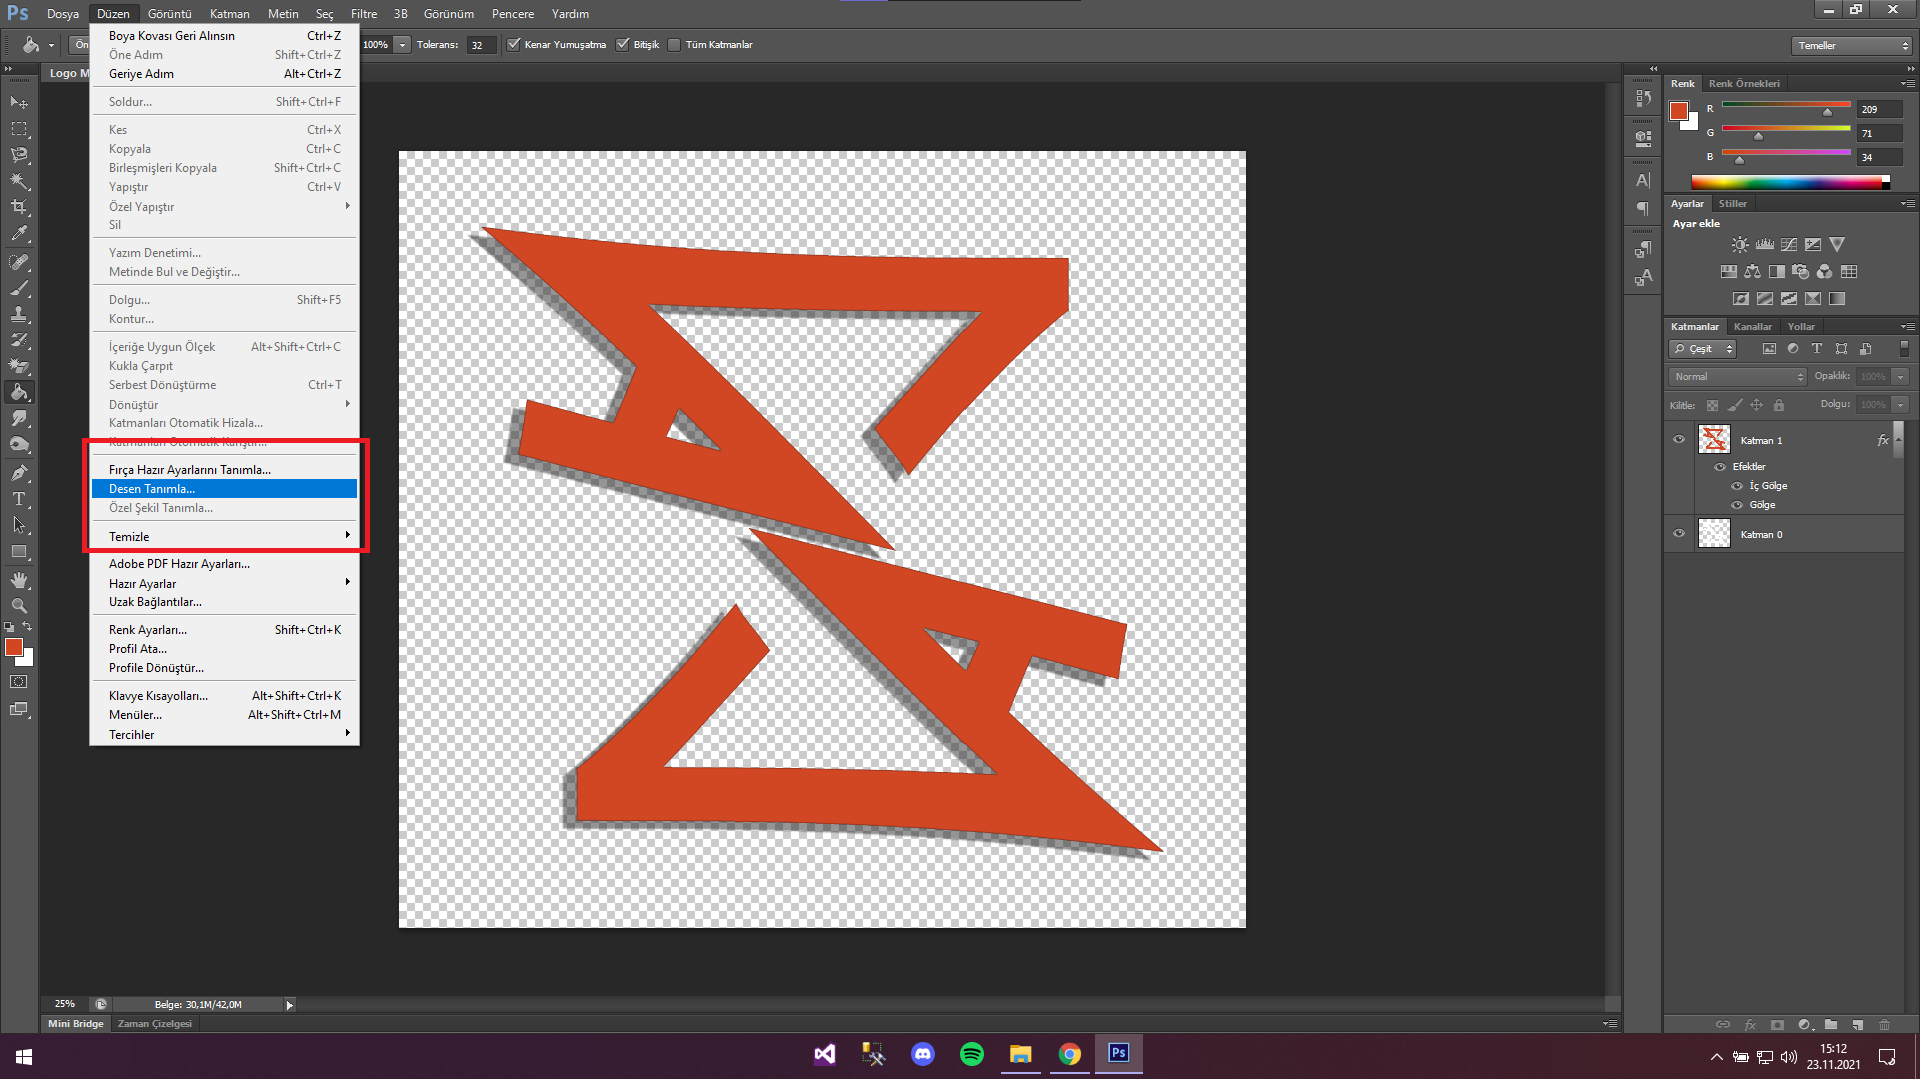This screenshot has height=1079, width=1920.
Task: Select the Zoom tool
Action: pyautogui.click(x=19, y=606)
